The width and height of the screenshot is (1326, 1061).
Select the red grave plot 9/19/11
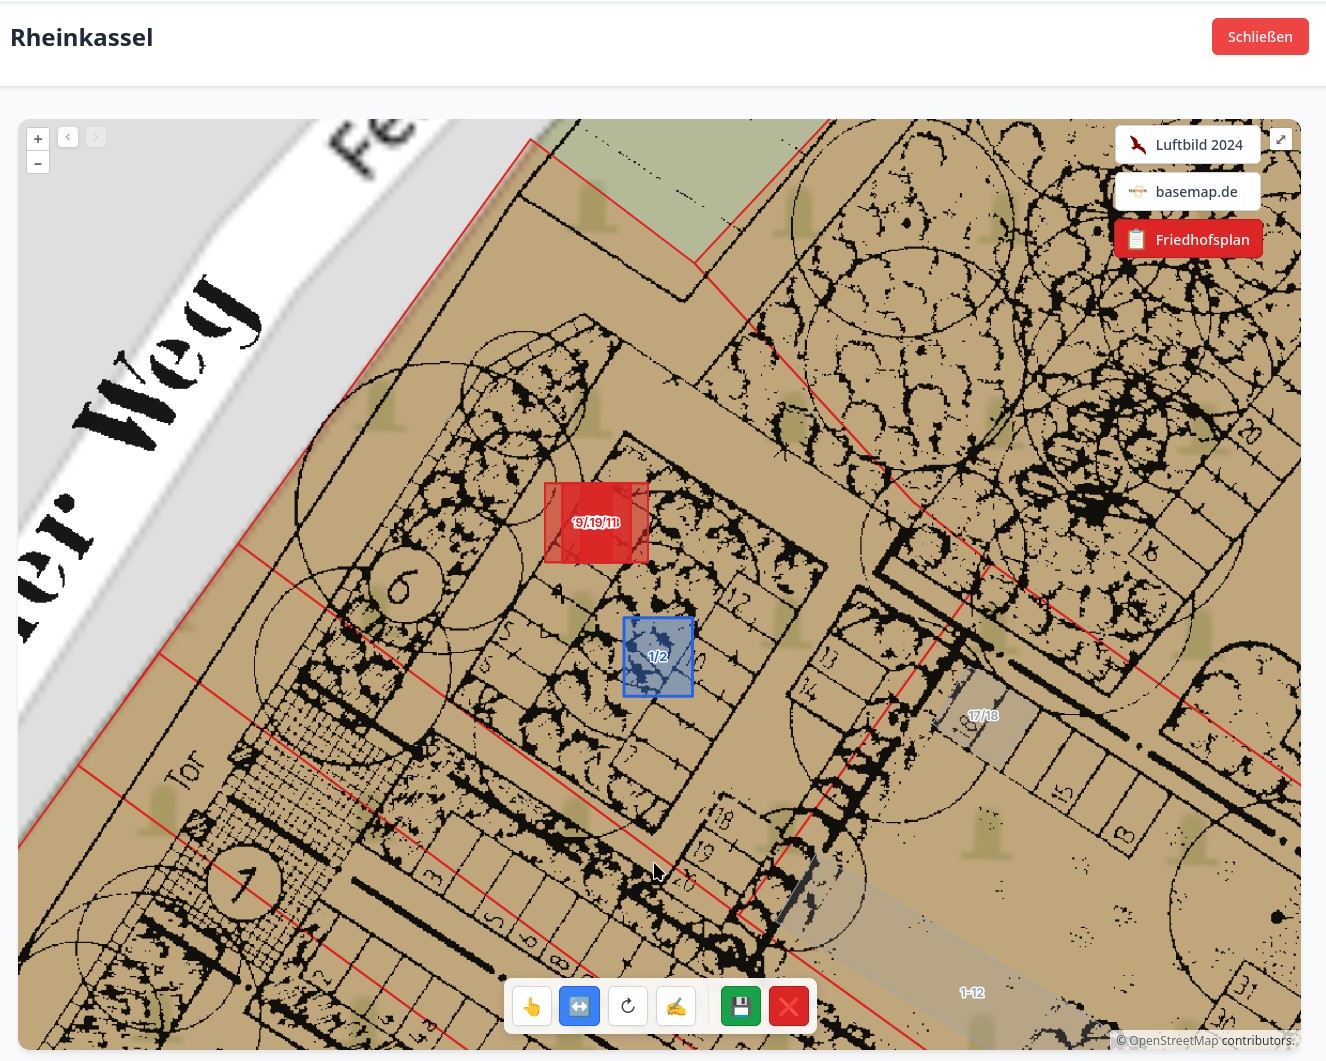[596, 523]
